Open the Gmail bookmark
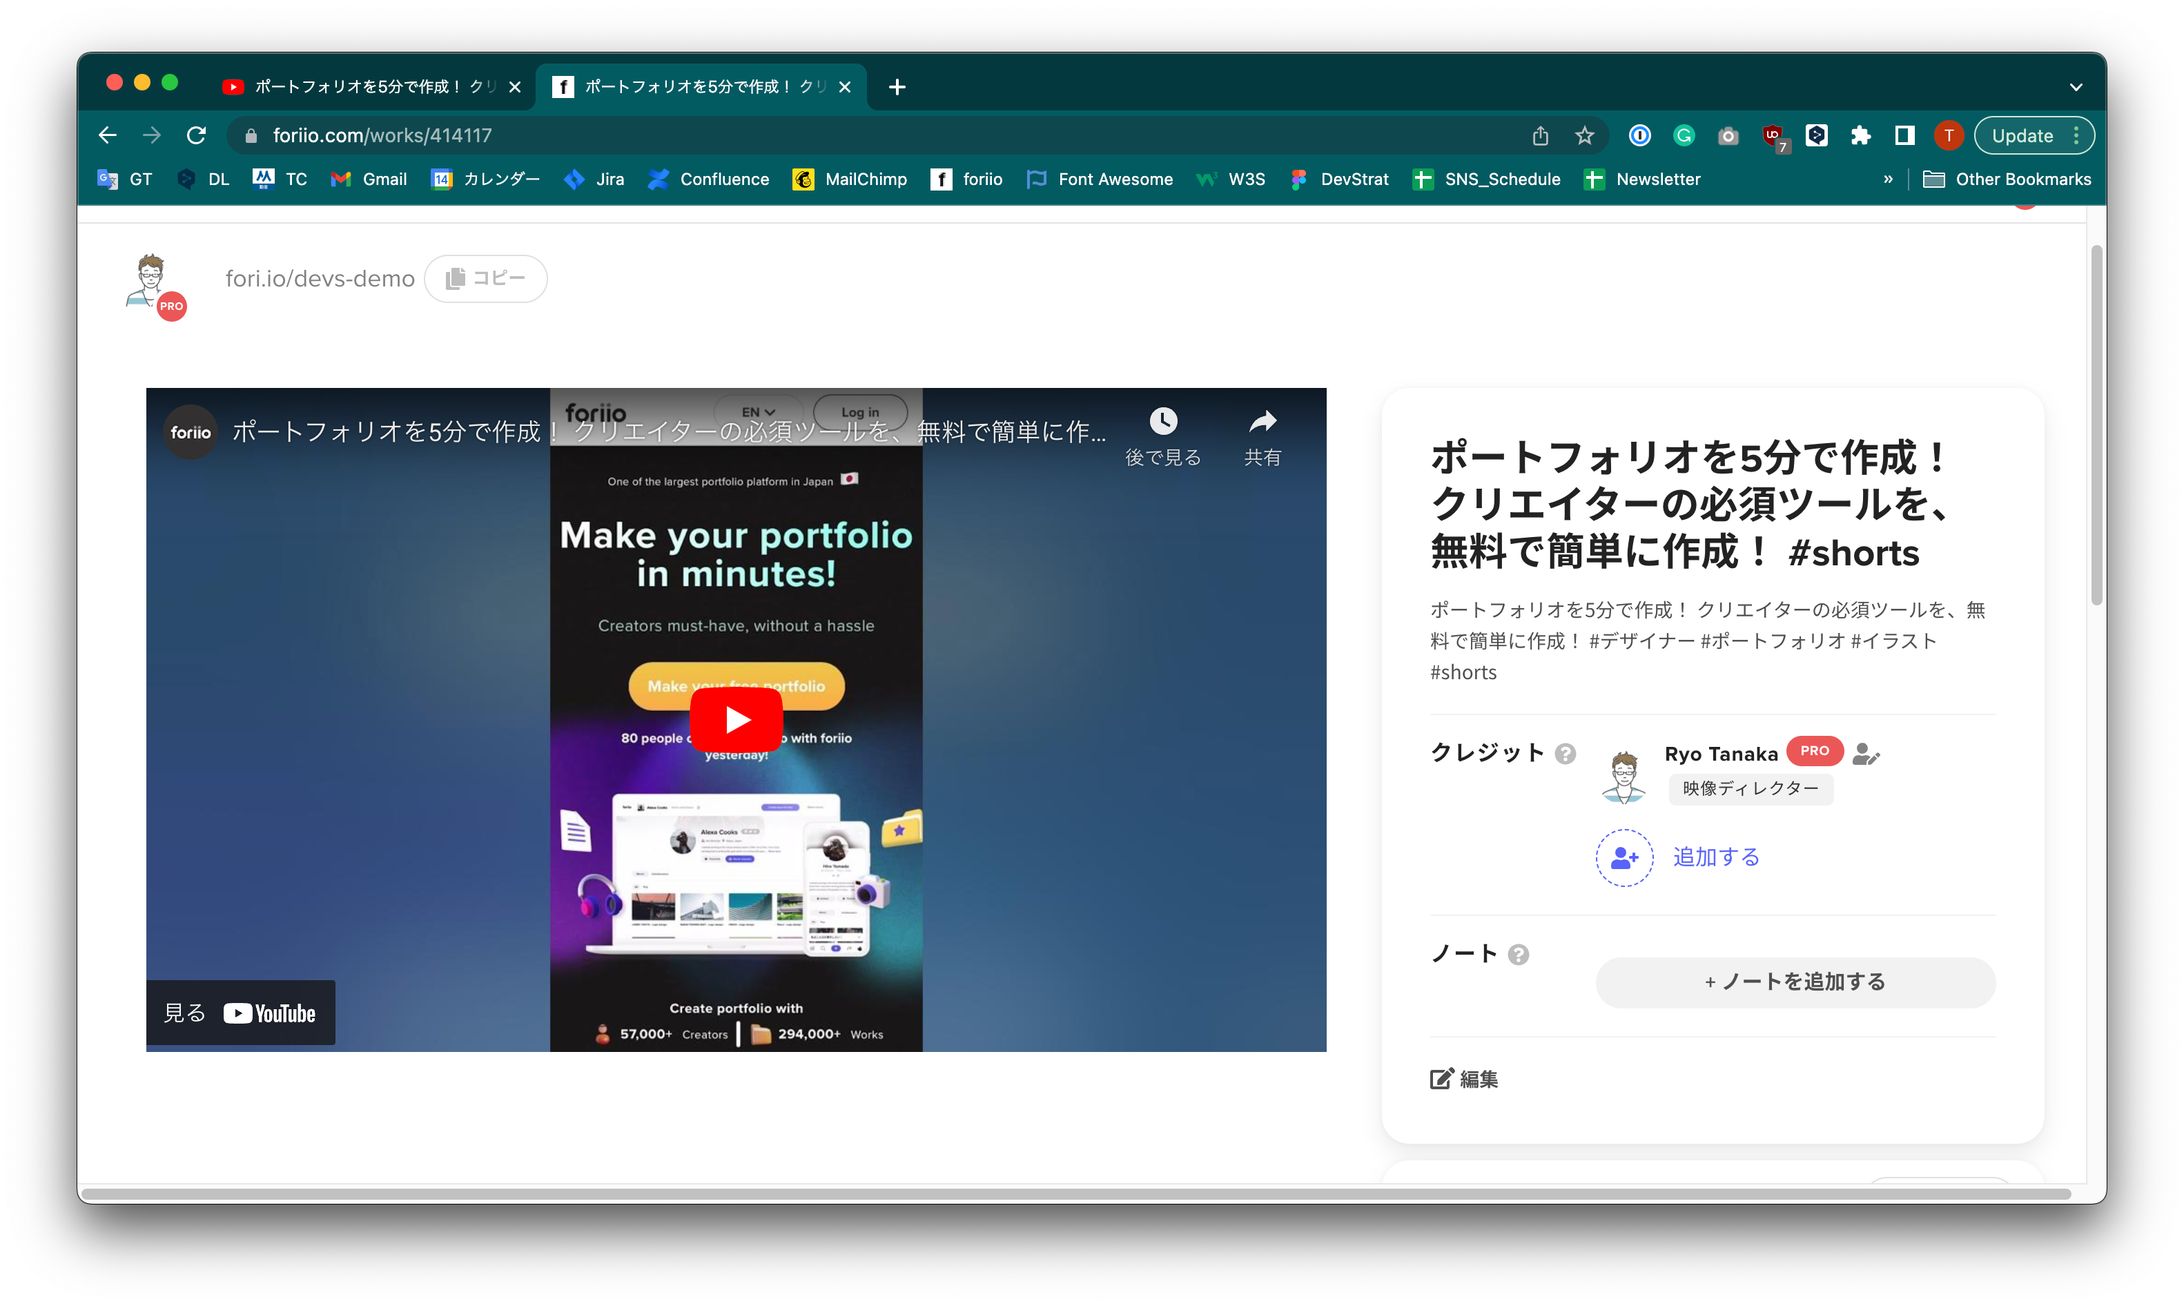Screen dimensions: 2184x1306 tap(368, 179)
